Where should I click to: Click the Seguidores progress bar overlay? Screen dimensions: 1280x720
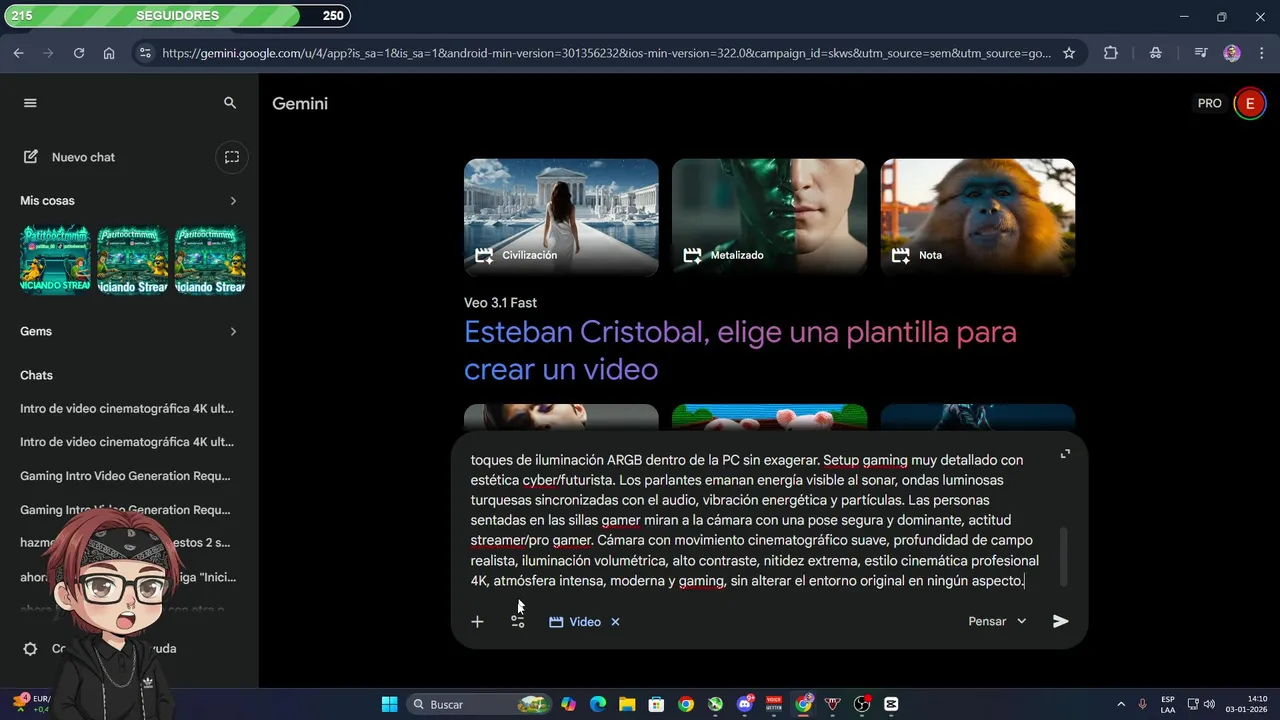pyautogui.click(x=178, y=16)
